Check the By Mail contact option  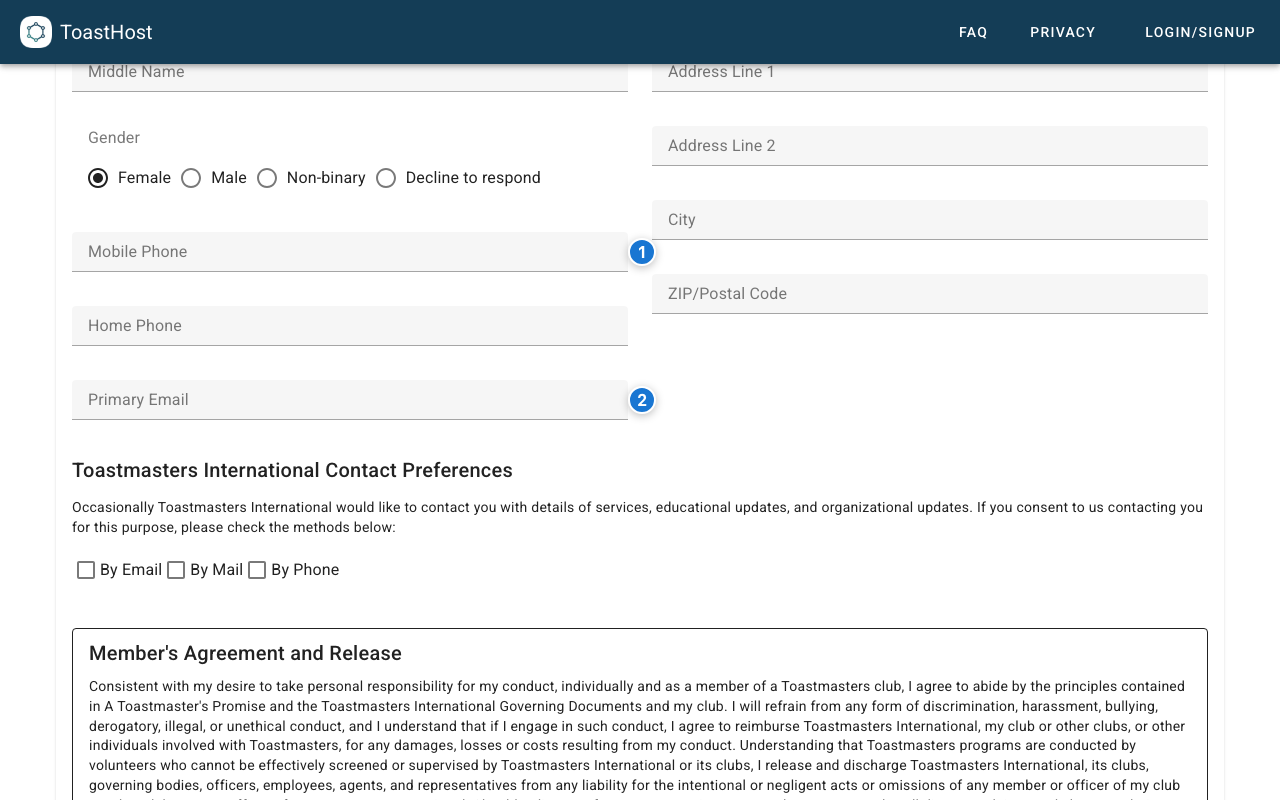click(176, 570)
